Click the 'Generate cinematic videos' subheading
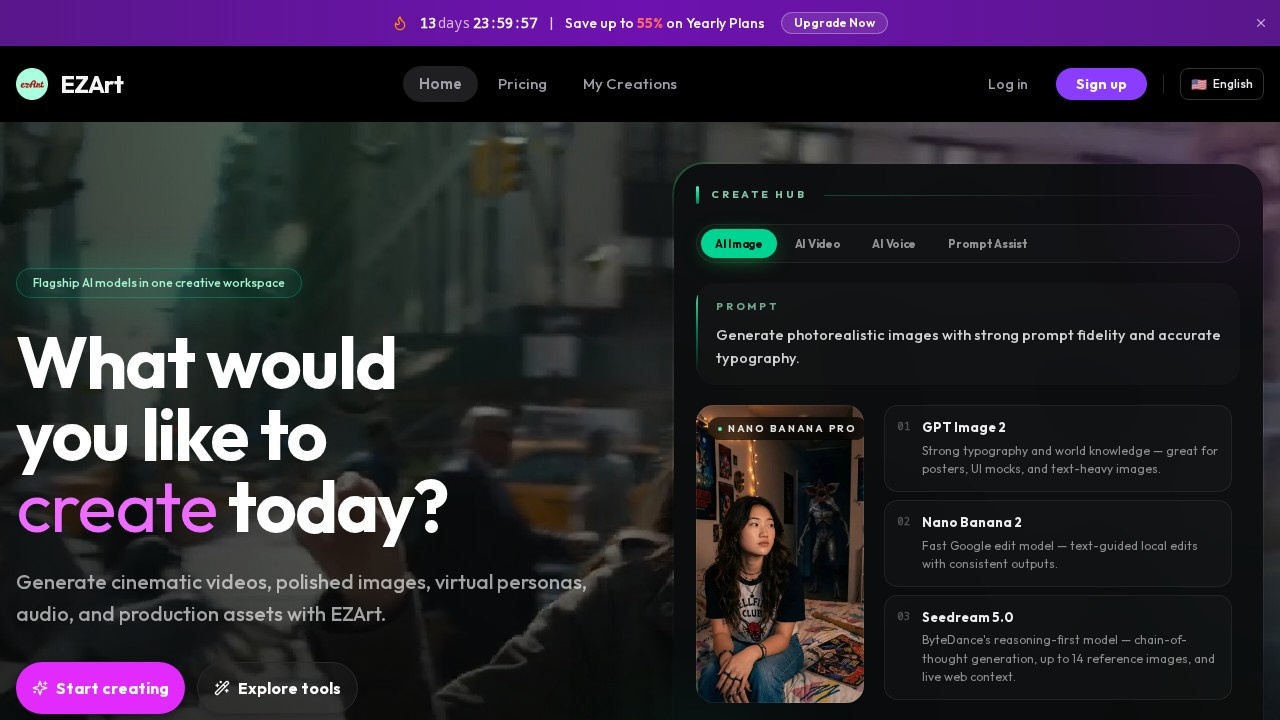1280x720 pixels. click(301, 598)
